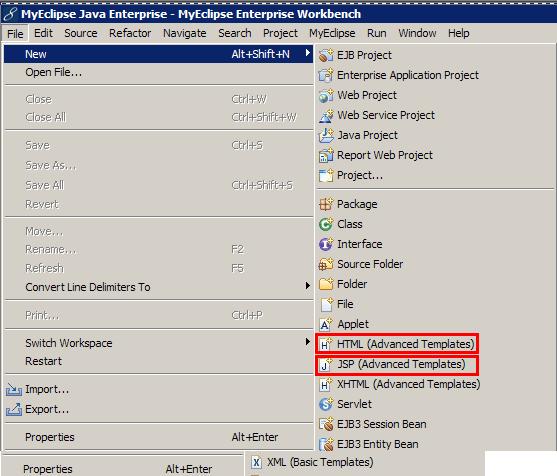Select the Java Project label

[367, 135]
